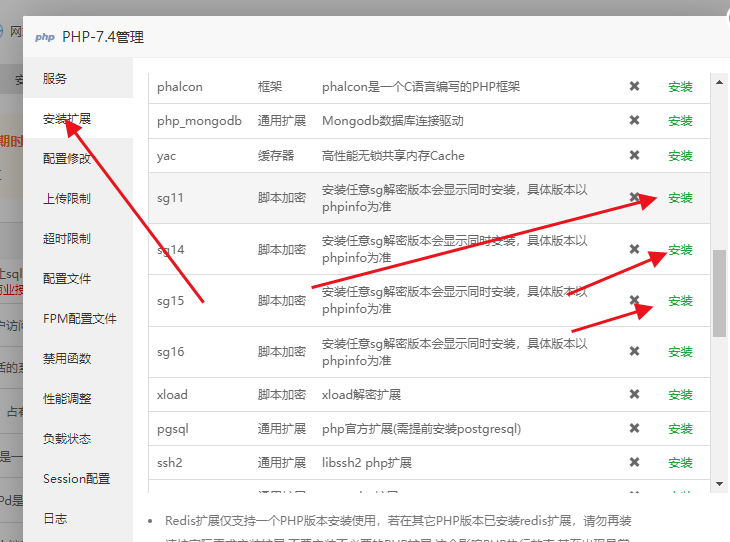Install the phalcon framework extension
The height and width of the screenshot is (542, 730).
680,87
